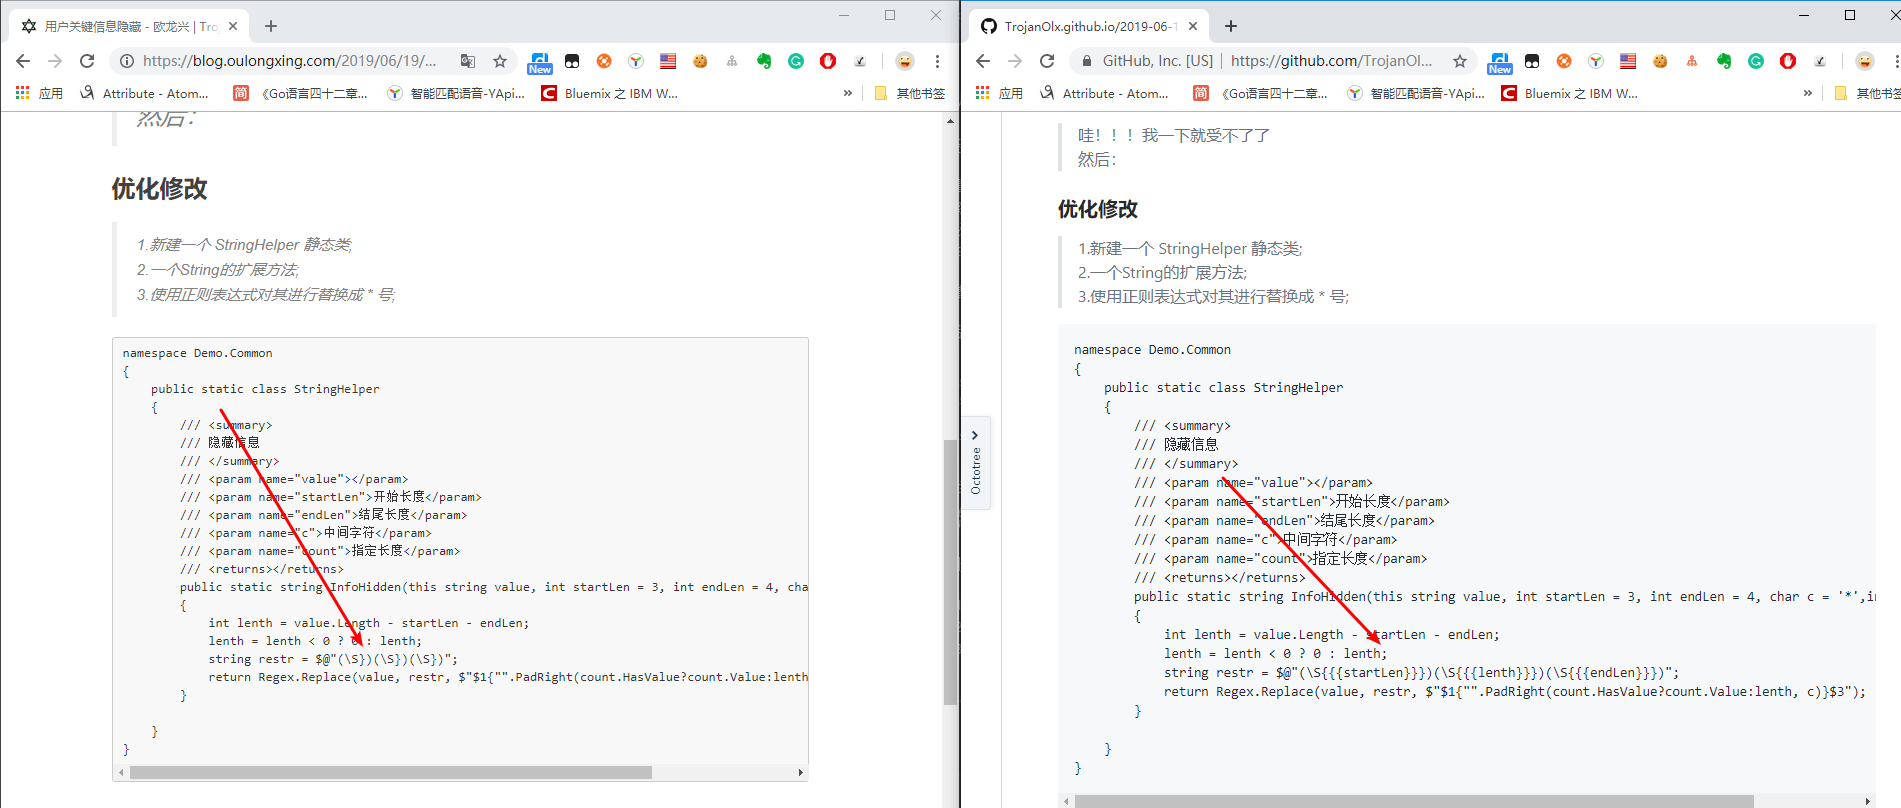Open apps shortcut (应用) in left bookmarks bar
Viewport: 1901px width, 808px height.
39,93
